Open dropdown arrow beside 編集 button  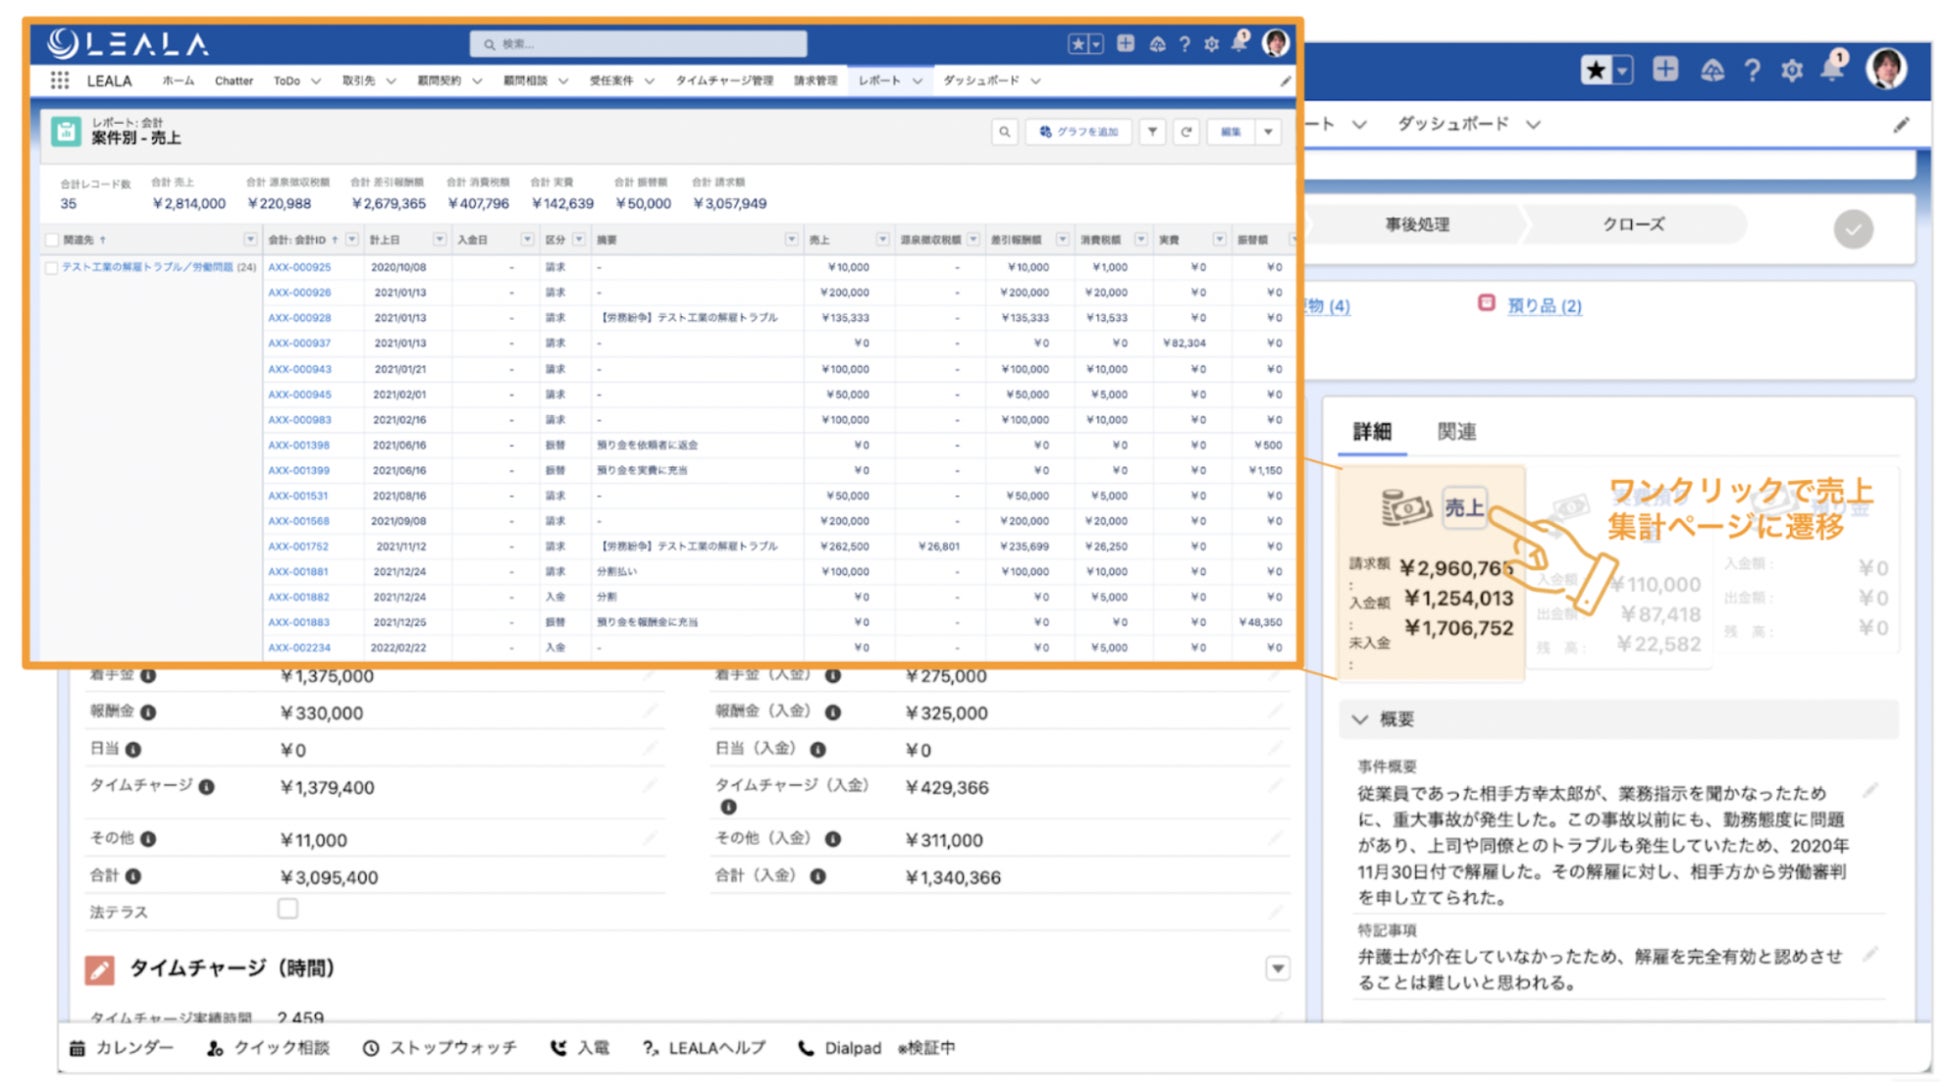pos(1268,132)
